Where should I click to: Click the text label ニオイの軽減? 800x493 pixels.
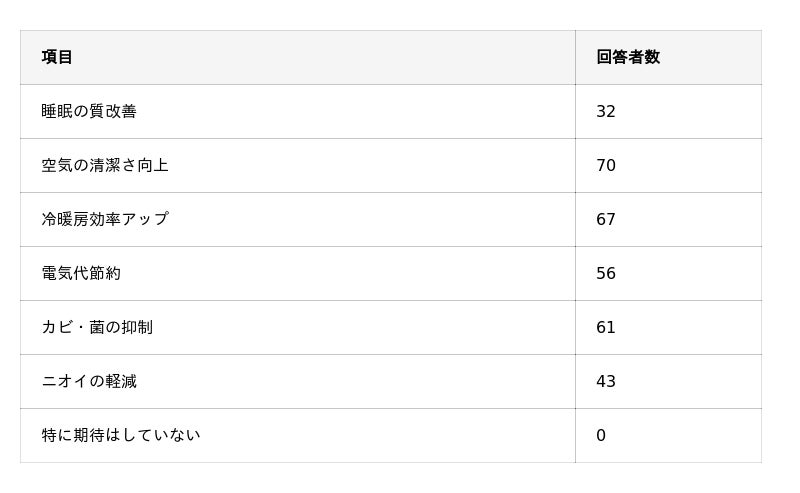[x=89, y=381]
